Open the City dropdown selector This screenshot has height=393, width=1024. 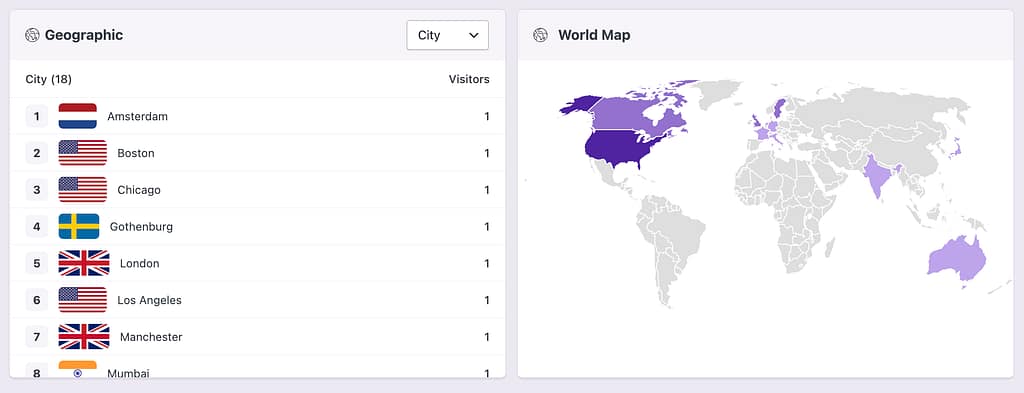[x=447, y=35]
